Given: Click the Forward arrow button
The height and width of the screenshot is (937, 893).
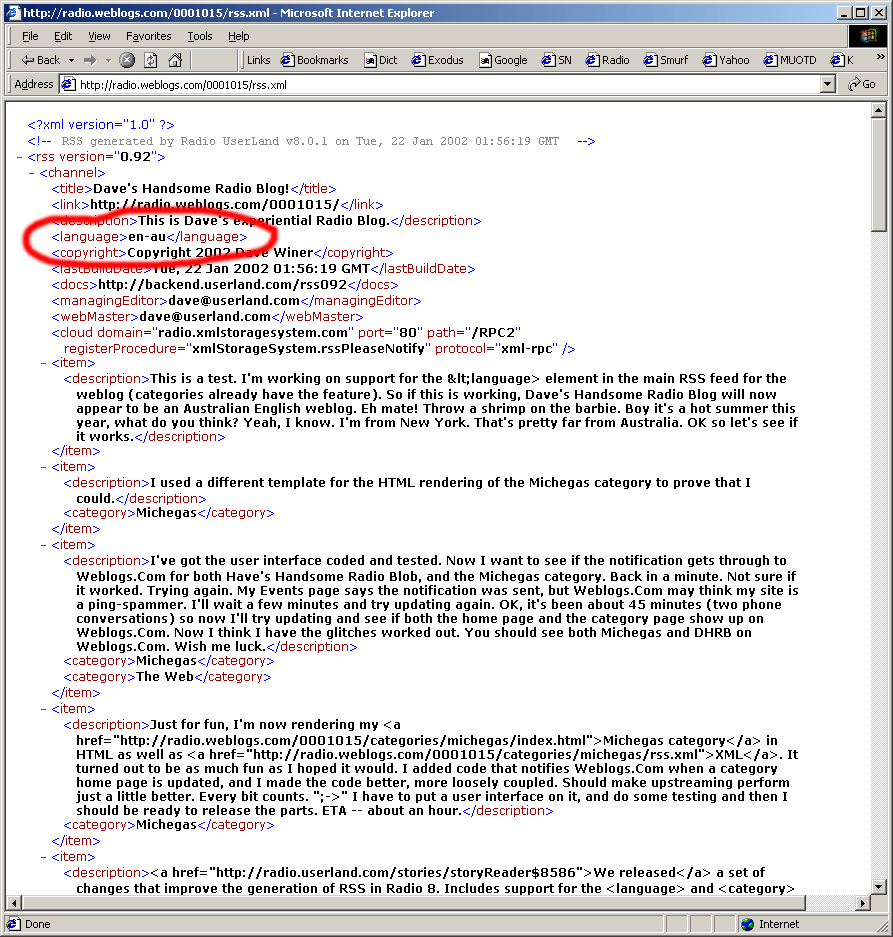Looking at the screenshot, I should [87, 60].
